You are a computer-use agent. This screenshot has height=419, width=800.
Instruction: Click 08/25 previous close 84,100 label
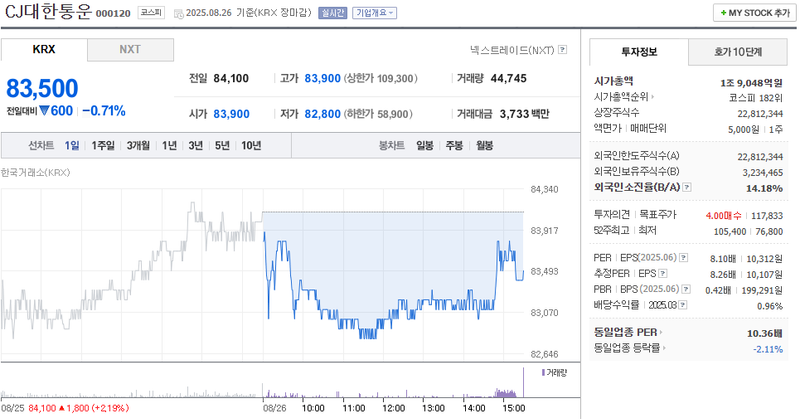(x=65, y=408)
